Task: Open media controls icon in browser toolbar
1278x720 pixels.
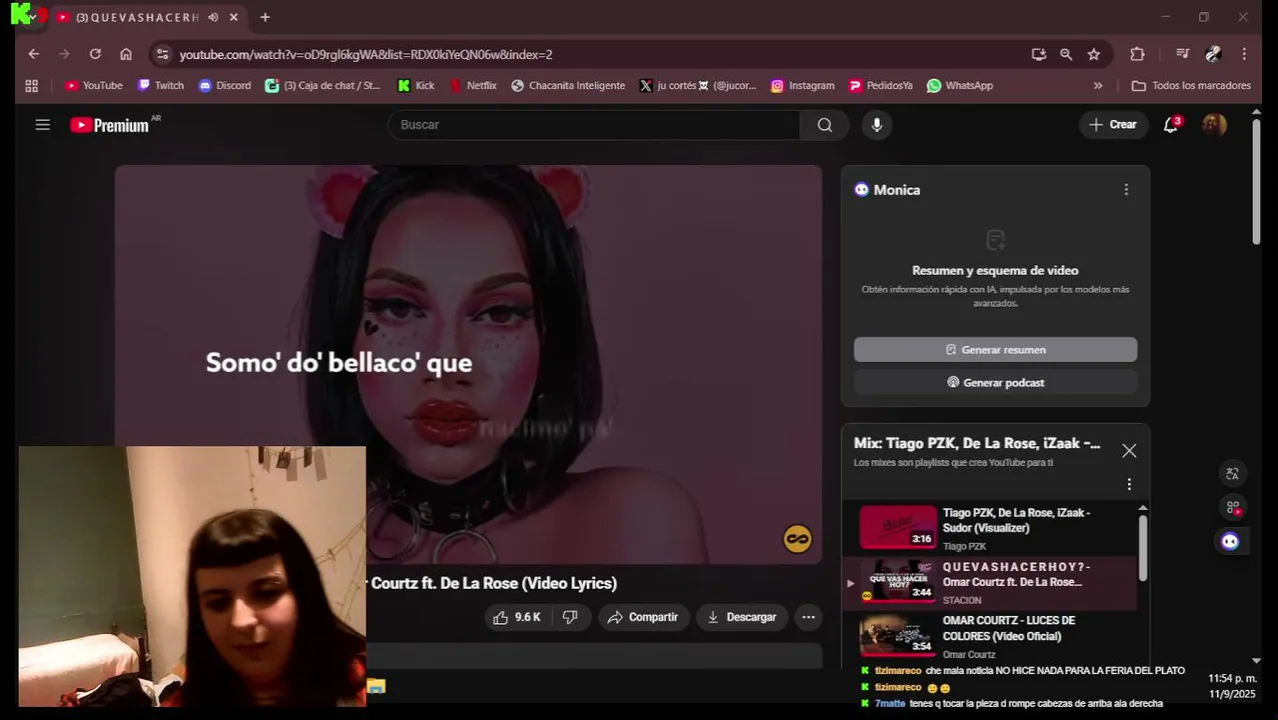Action: click(1183, 54)
